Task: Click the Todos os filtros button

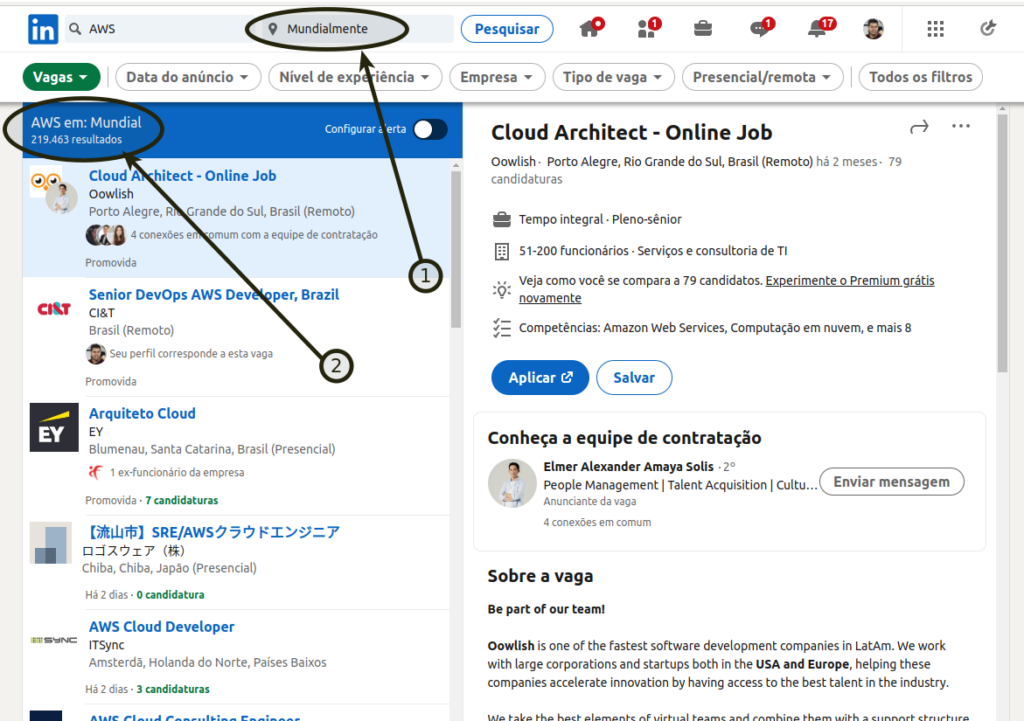Action: [920, 77]
